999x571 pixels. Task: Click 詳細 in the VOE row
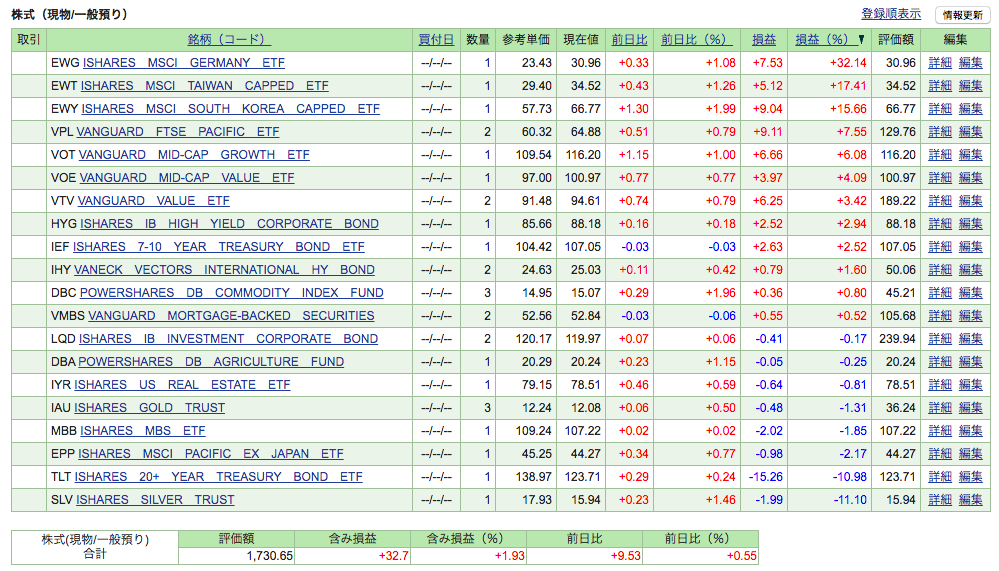pyautogui.click(x=940, y=177)
